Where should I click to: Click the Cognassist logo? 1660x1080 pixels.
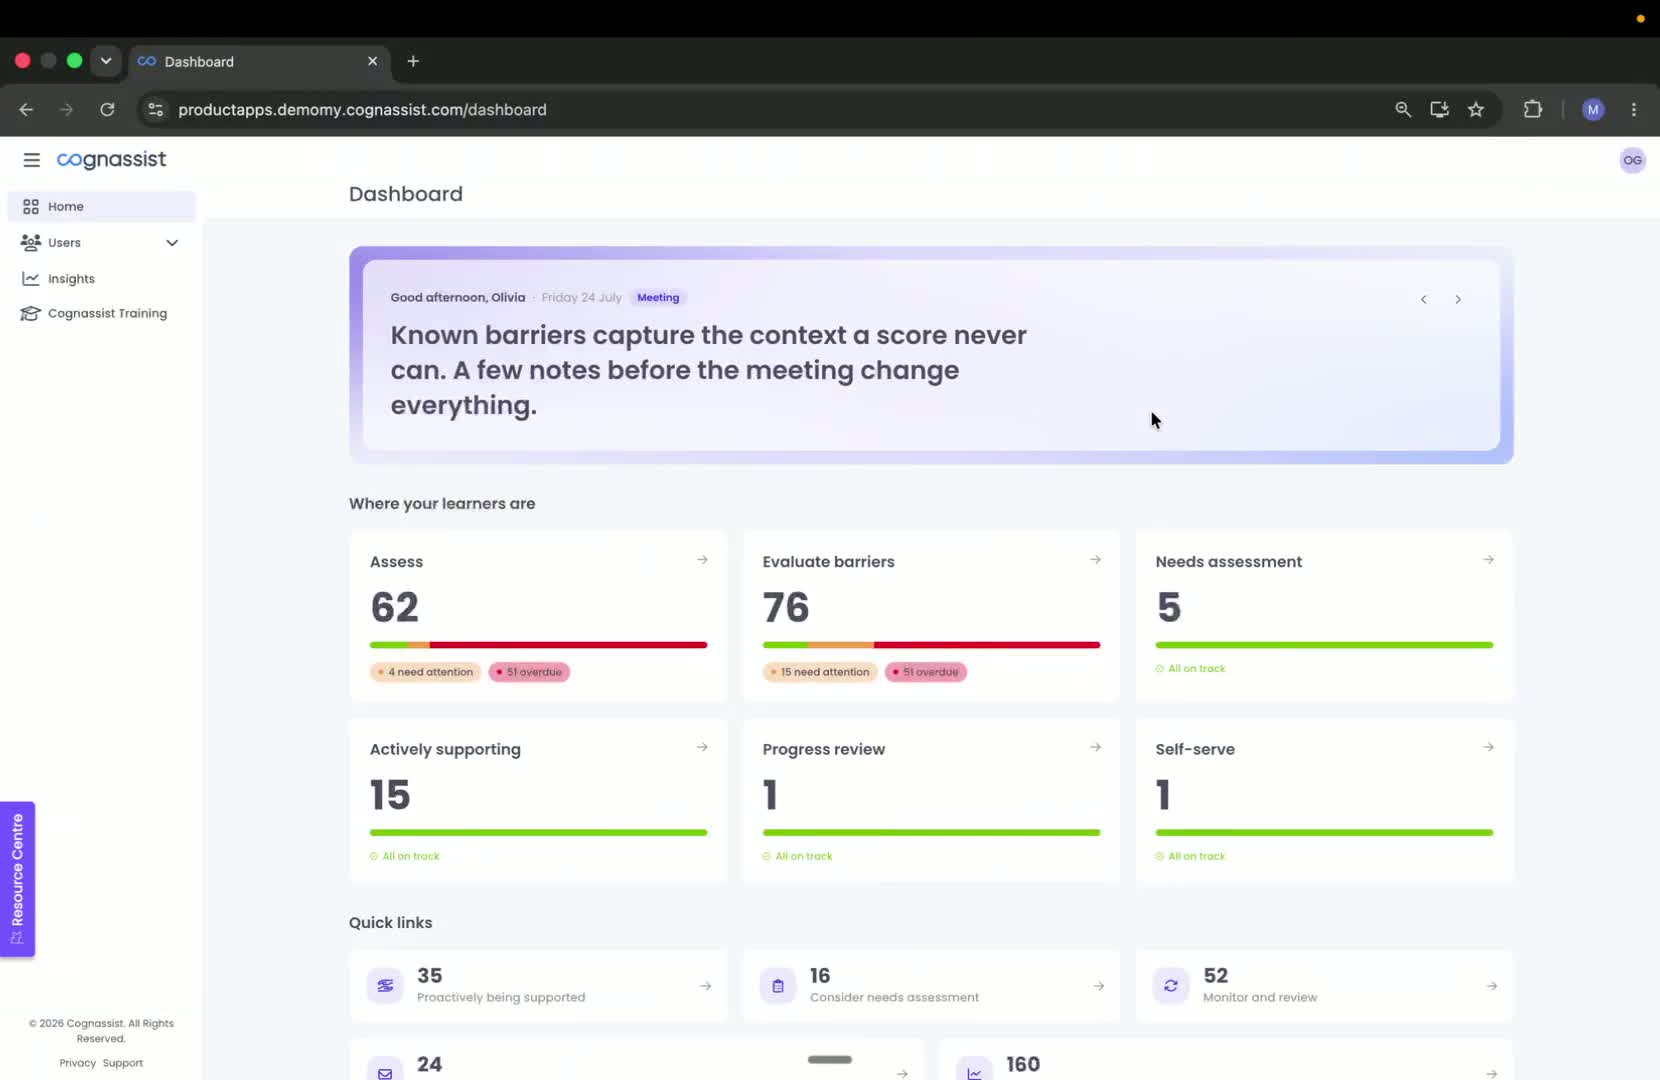coord(111,160)
